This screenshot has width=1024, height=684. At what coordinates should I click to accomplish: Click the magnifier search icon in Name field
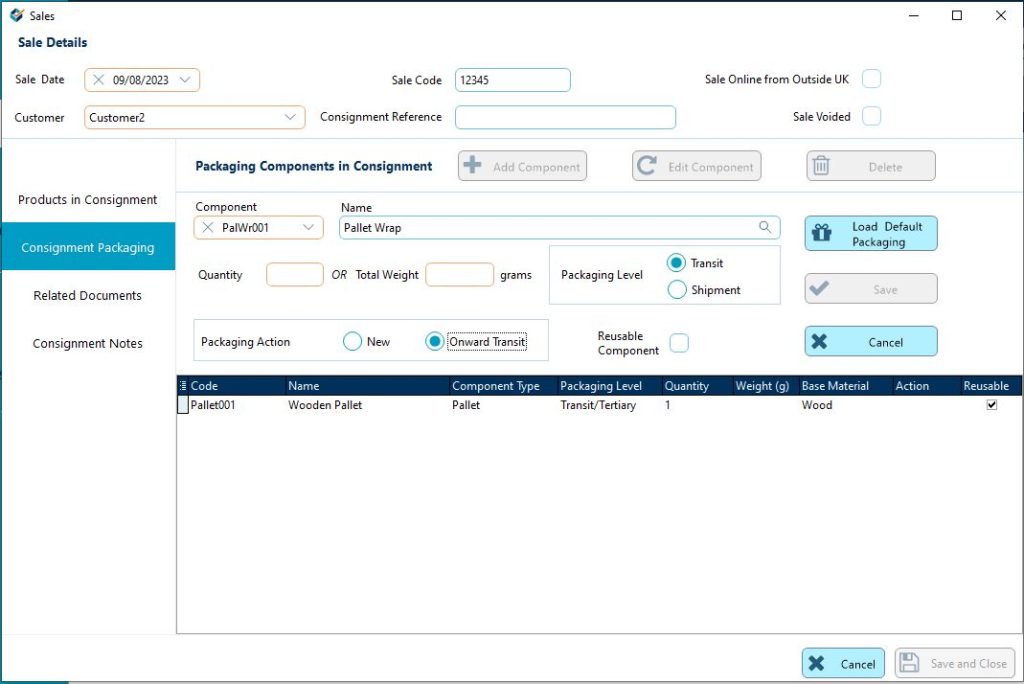pyautogui.click(x=767, y=227)
